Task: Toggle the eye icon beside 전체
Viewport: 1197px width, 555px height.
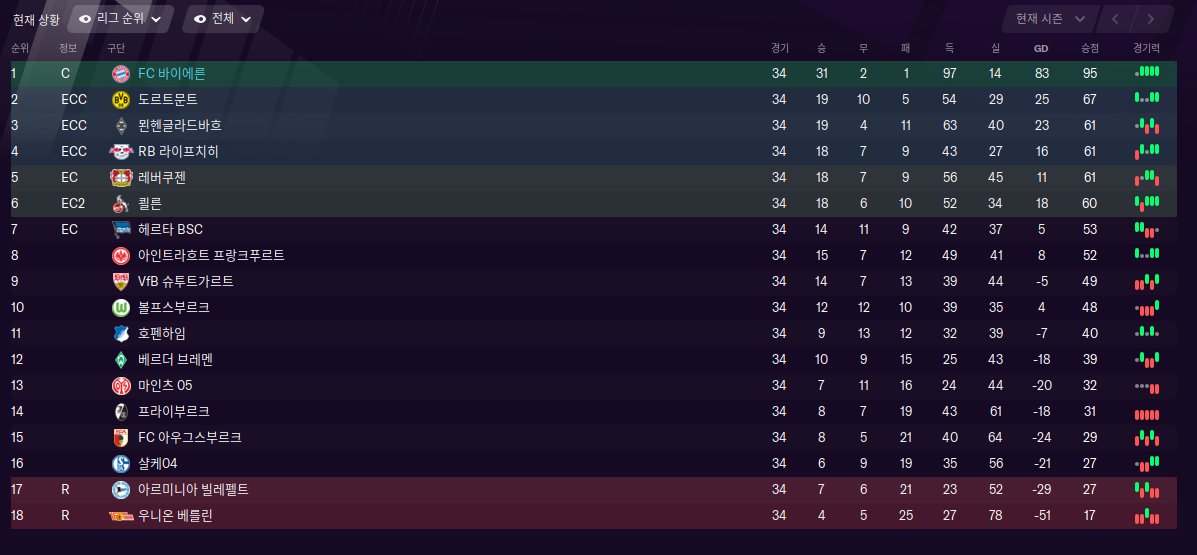Action: 200,19
